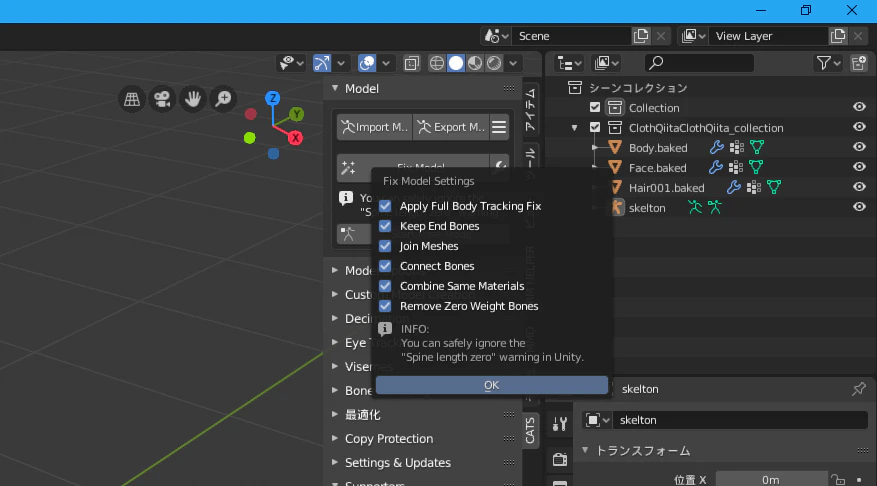The image size is (877, 486).
Task: Exclude Collection via its checkbox
Action: [595, 107]
